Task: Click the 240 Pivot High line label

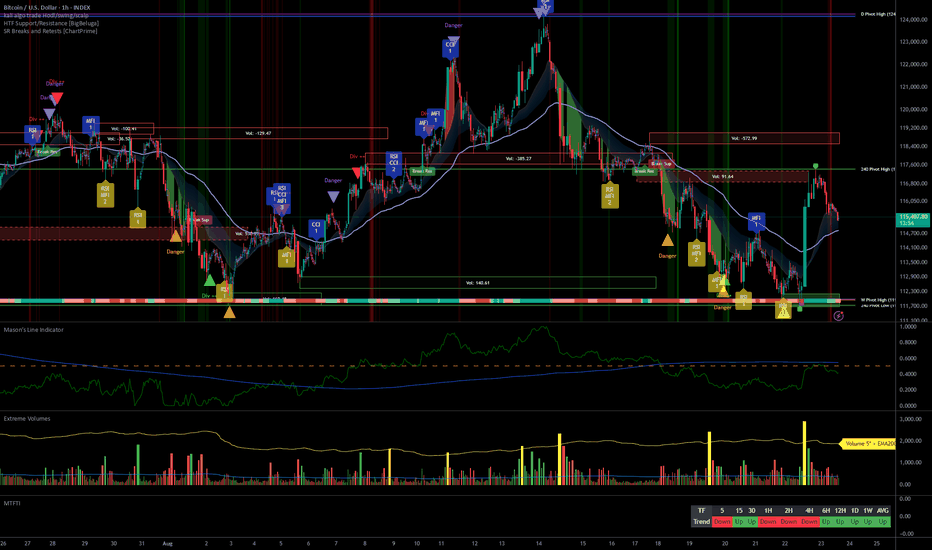Action: tap(878, 169)
